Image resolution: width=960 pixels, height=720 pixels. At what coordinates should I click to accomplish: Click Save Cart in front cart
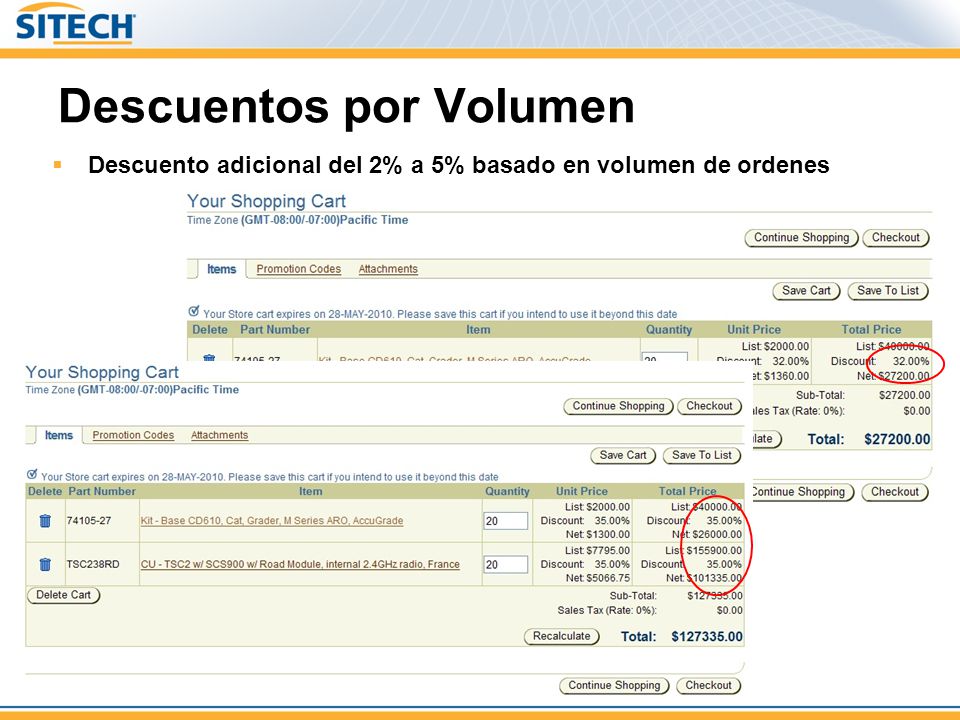pyautogui.click(x=623, y=456)
